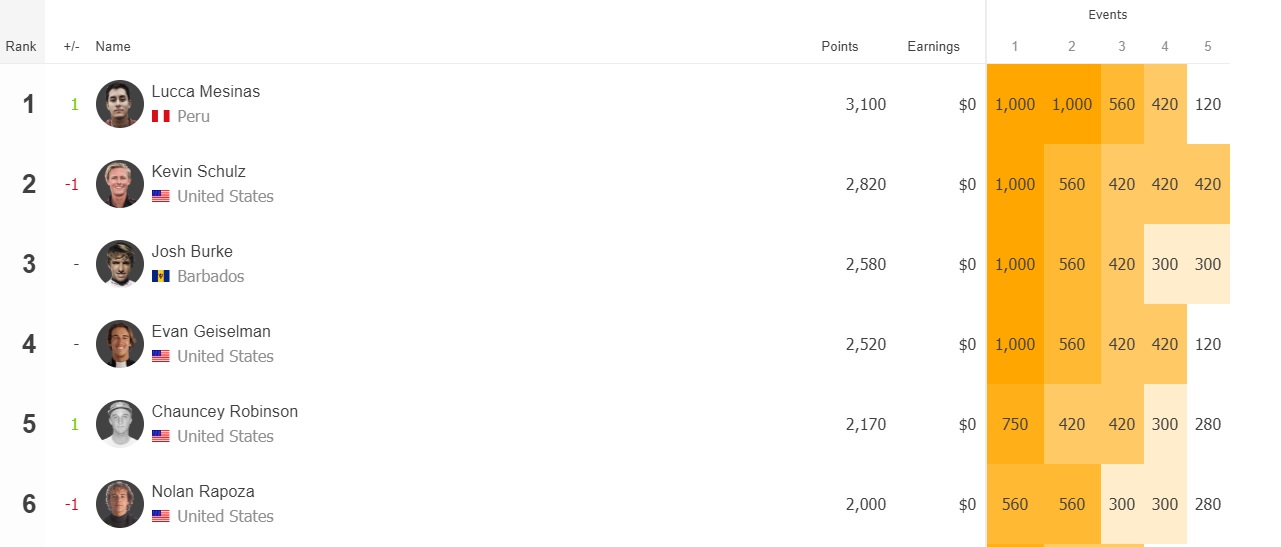
Task: Select the Events column 1 header
Action: 1015,46
